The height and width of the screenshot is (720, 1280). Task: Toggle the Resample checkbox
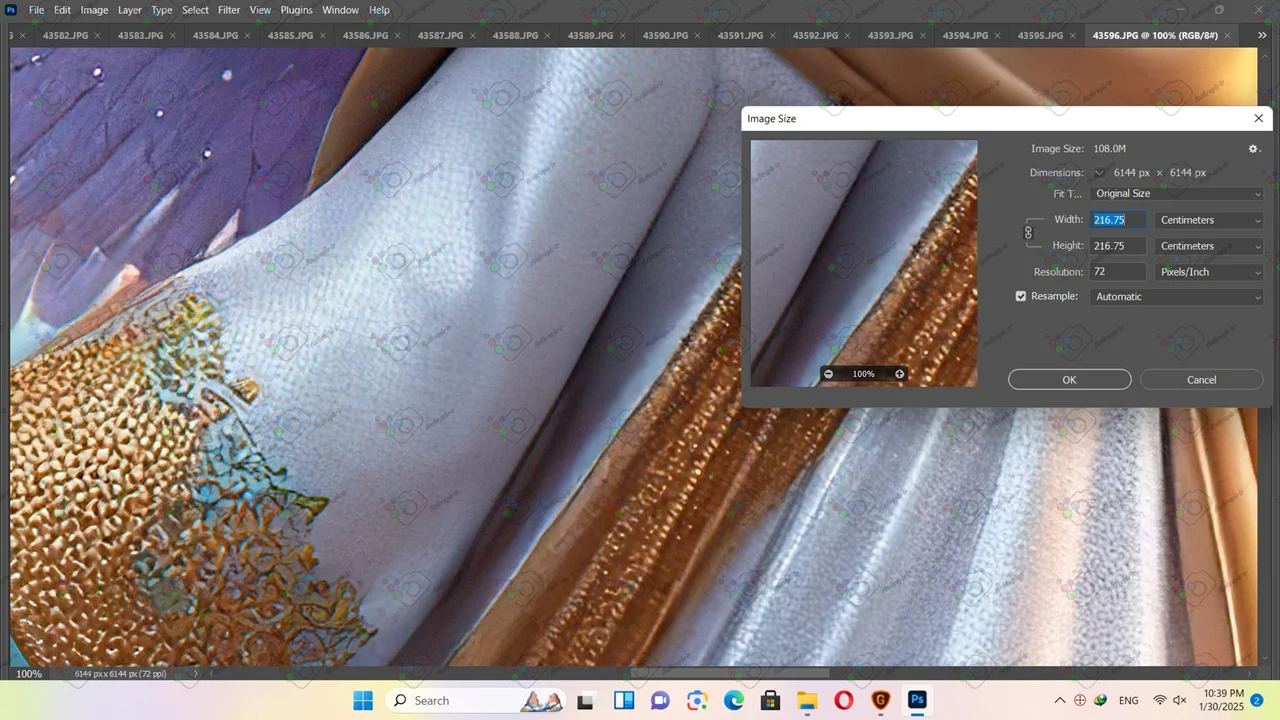[1021, 297]
